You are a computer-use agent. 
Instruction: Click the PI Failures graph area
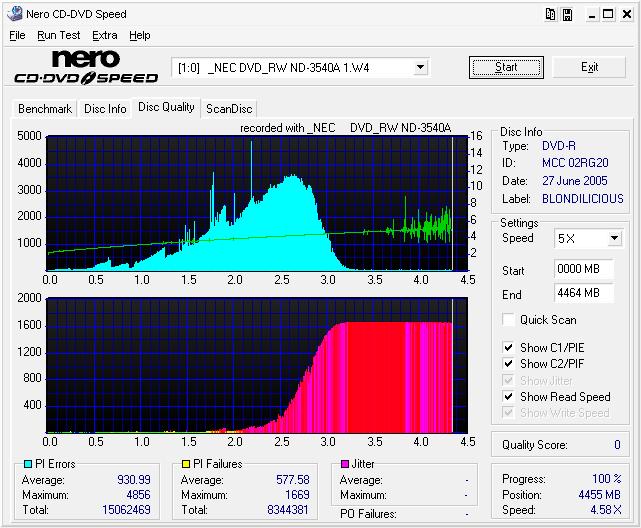[257, 365]
